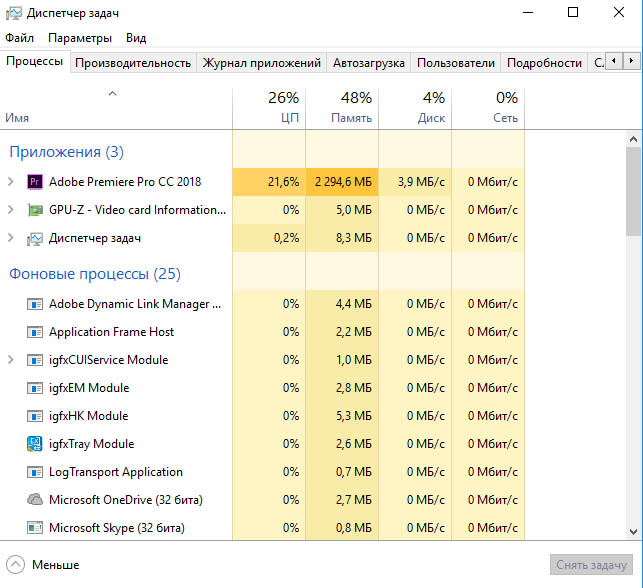Image resolution: width=643 pixels, height=588 pixels.
Task: Click the 2 294,6 МБ memory cell
Action: (342, 182)
